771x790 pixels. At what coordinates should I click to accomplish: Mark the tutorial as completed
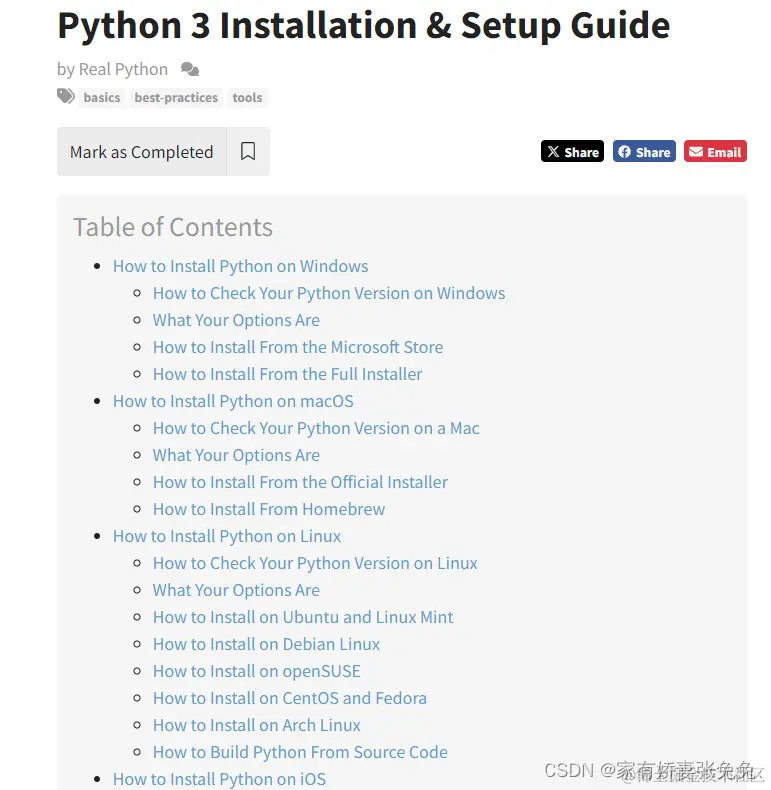tap(142, 151)
